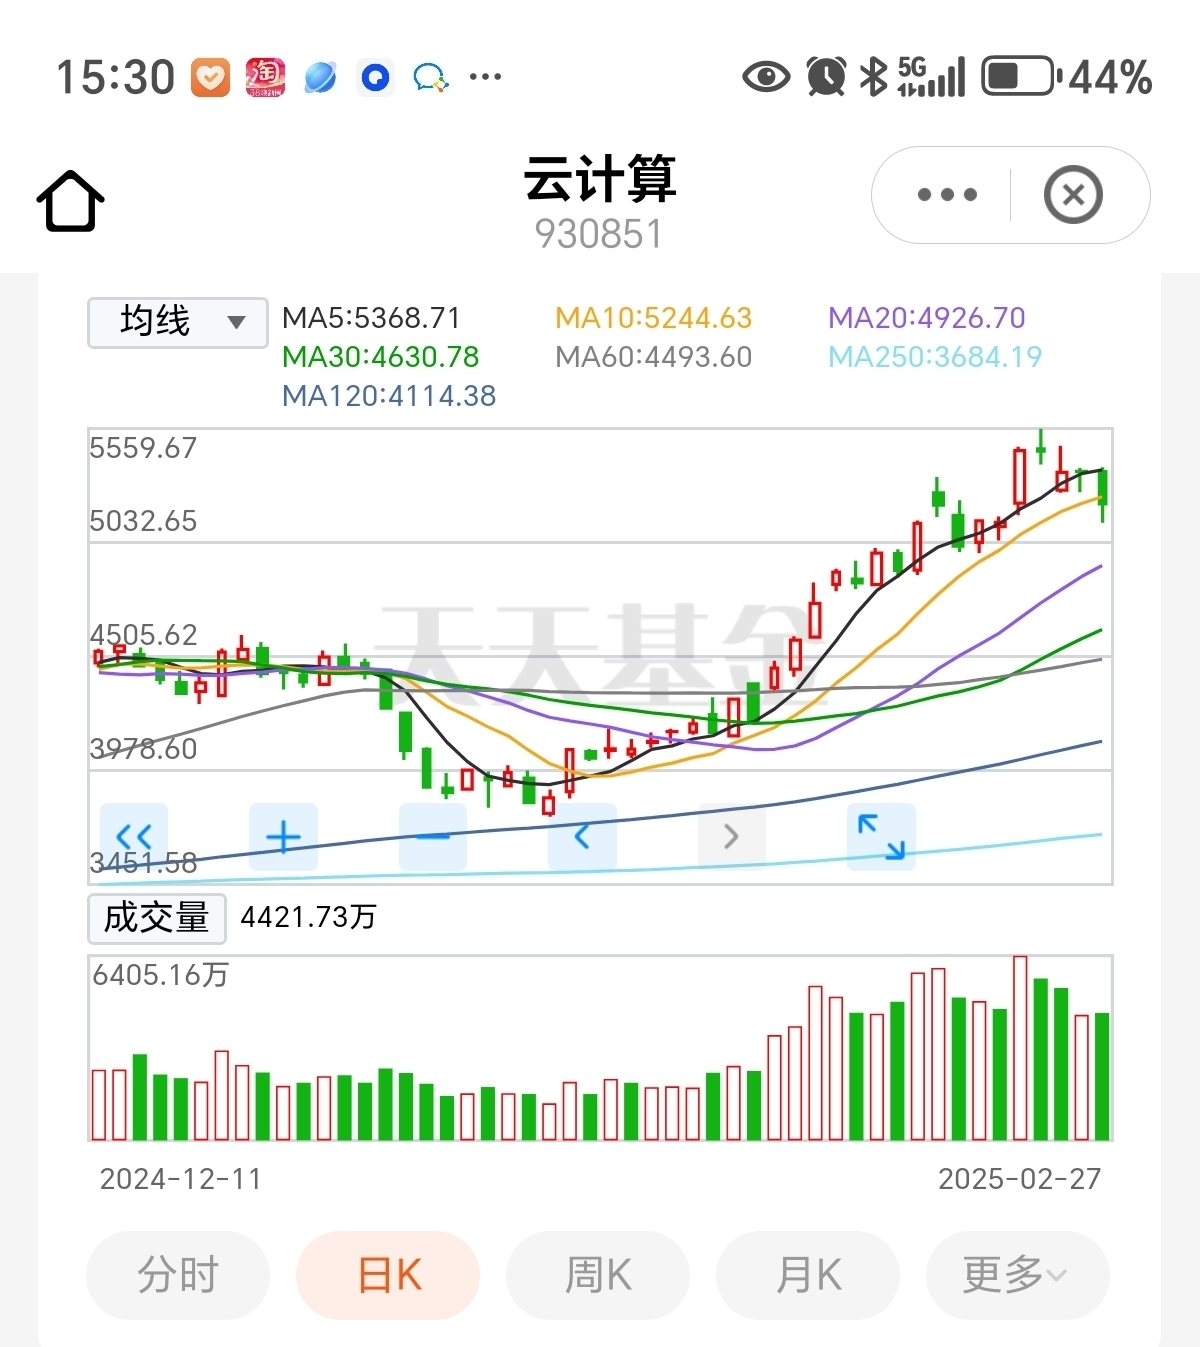Viewport: 1200px width, 1347px height.
Task: Tap the 5G signal strength icon
Action: (932, 76)
